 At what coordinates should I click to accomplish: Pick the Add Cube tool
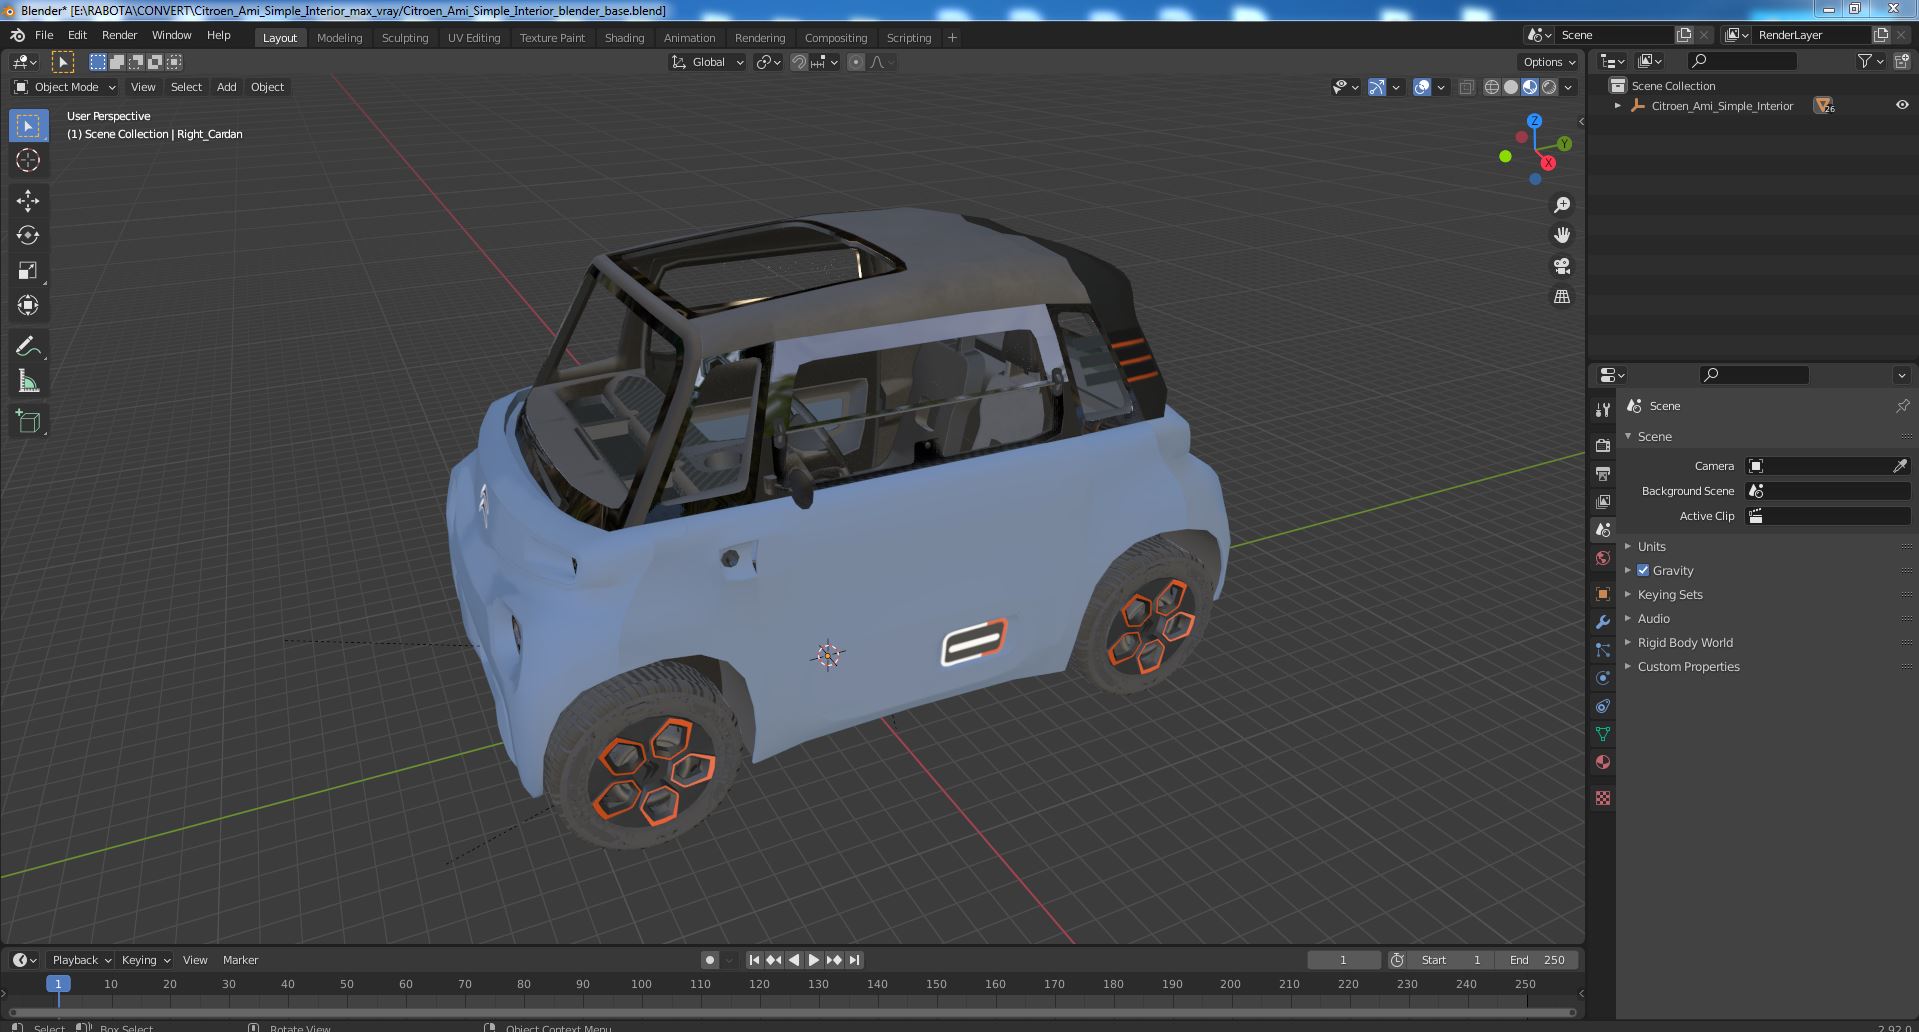pos(28,422)
